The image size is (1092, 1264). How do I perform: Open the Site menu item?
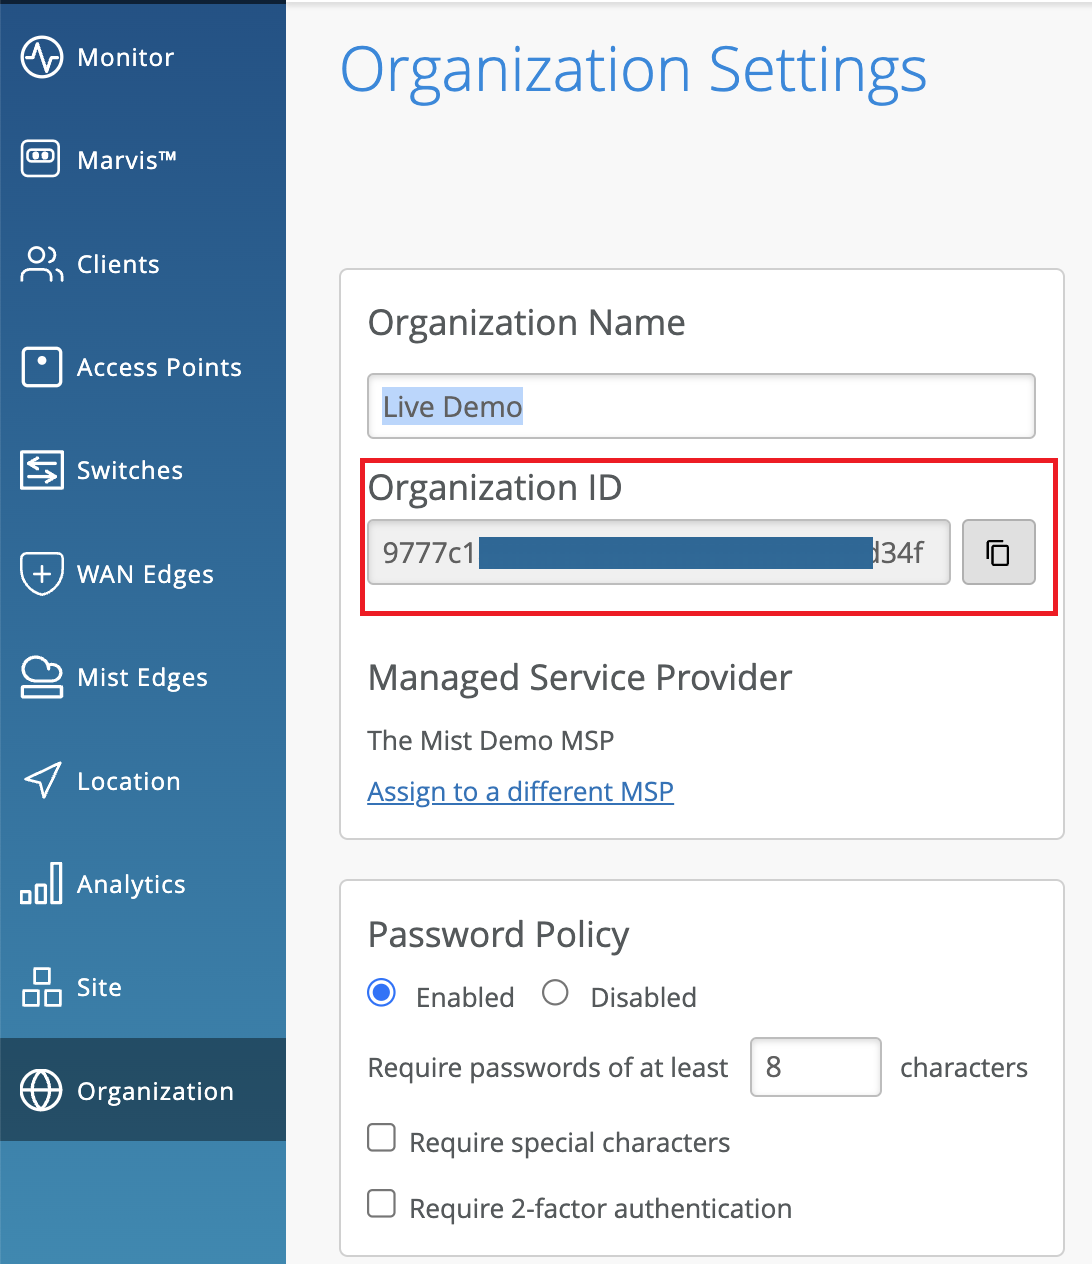[x=99, y=987]
